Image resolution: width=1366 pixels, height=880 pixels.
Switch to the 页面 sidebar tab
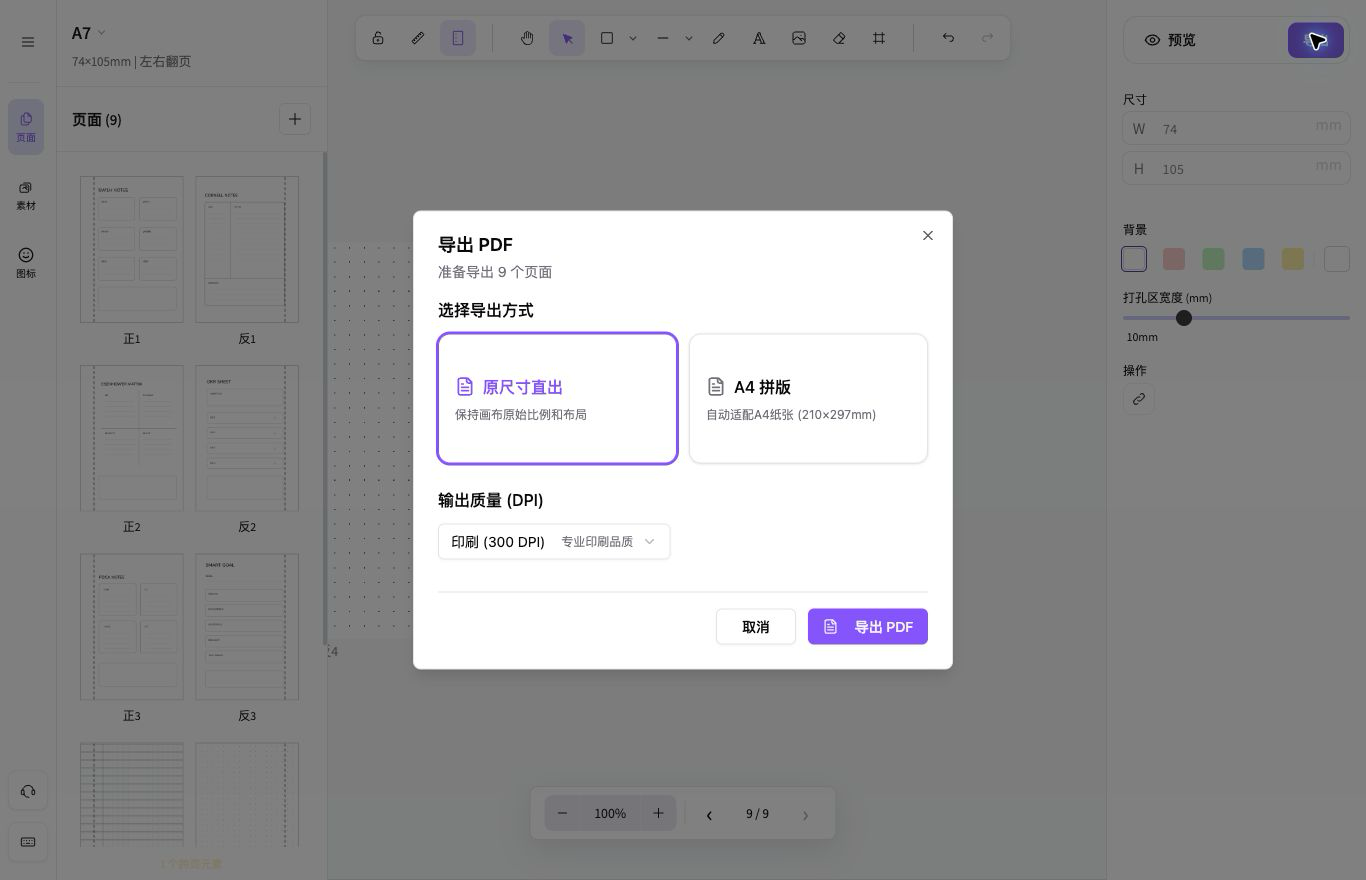26,127
